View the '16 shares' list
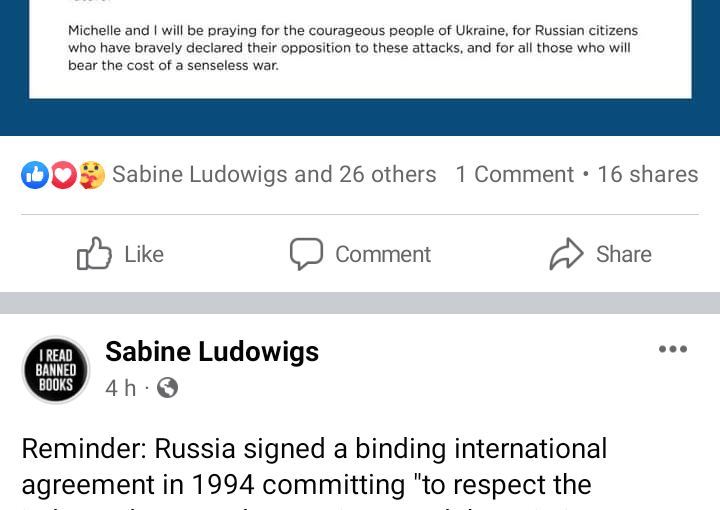This screenshot has height=510, width=720. 648,174
